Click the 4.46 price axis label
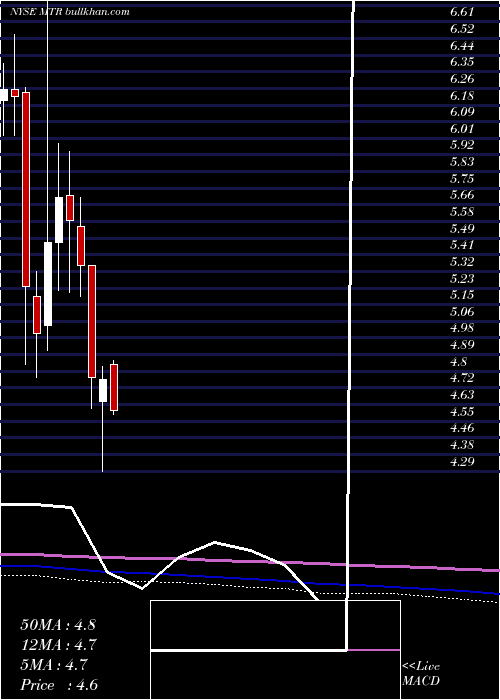This screenshot has height=700, width=500. (x=462, y=429)
